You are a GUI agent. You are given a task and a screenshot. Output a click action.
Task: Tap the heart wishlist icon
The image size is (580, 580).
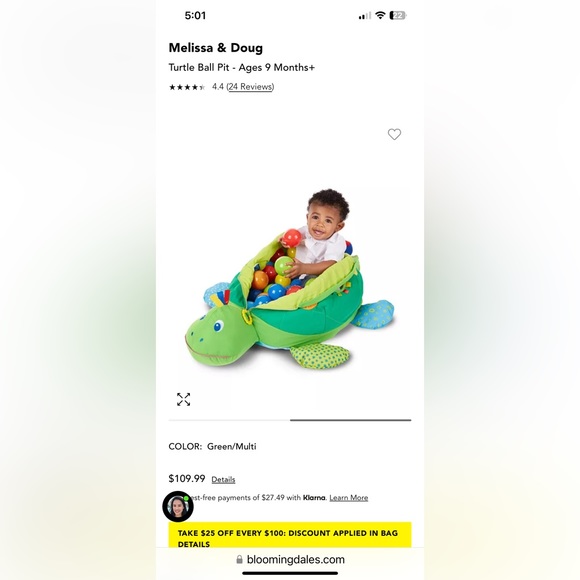394,134
